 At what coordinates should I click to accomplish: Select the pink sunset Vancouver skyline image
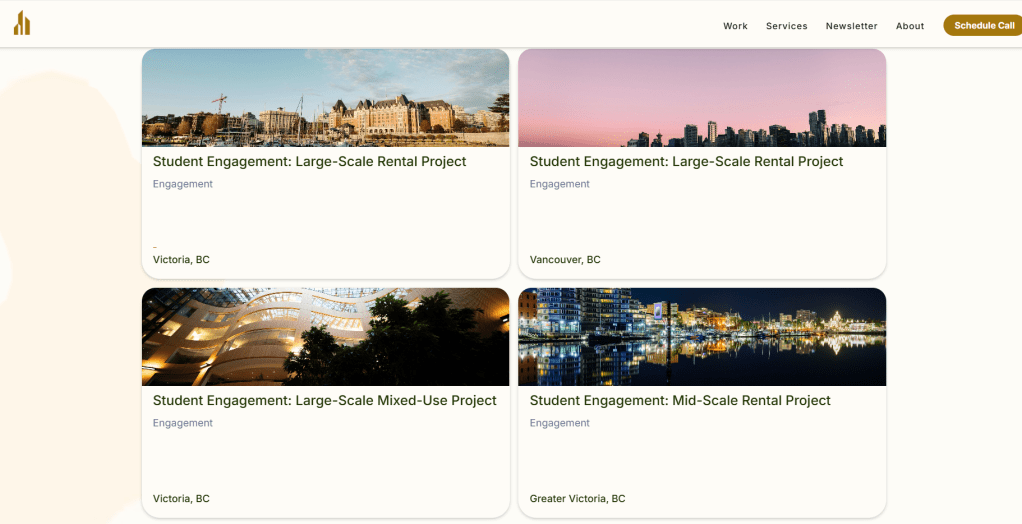pos(701,98)
